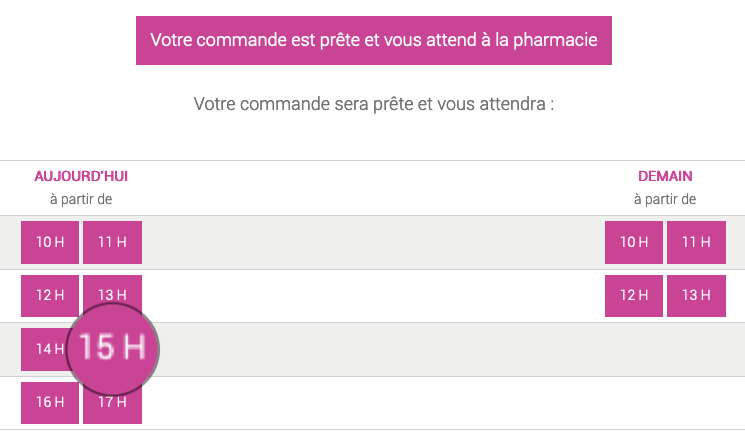The height and width of the screenshot is (446, 745).
Task: Click the order ready at pharmacy banner
Action: [x=373, y=40]
